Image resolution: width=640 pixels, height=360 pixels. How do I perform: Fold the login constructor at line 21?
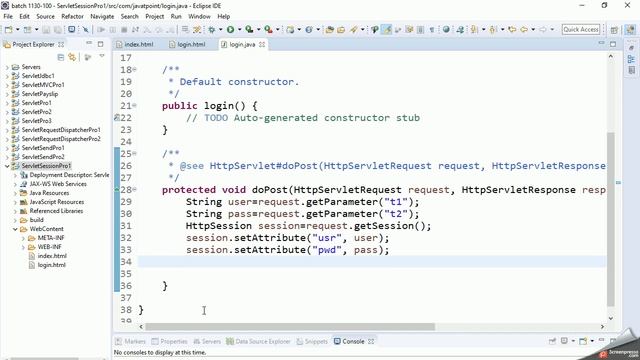coord(134,105)
